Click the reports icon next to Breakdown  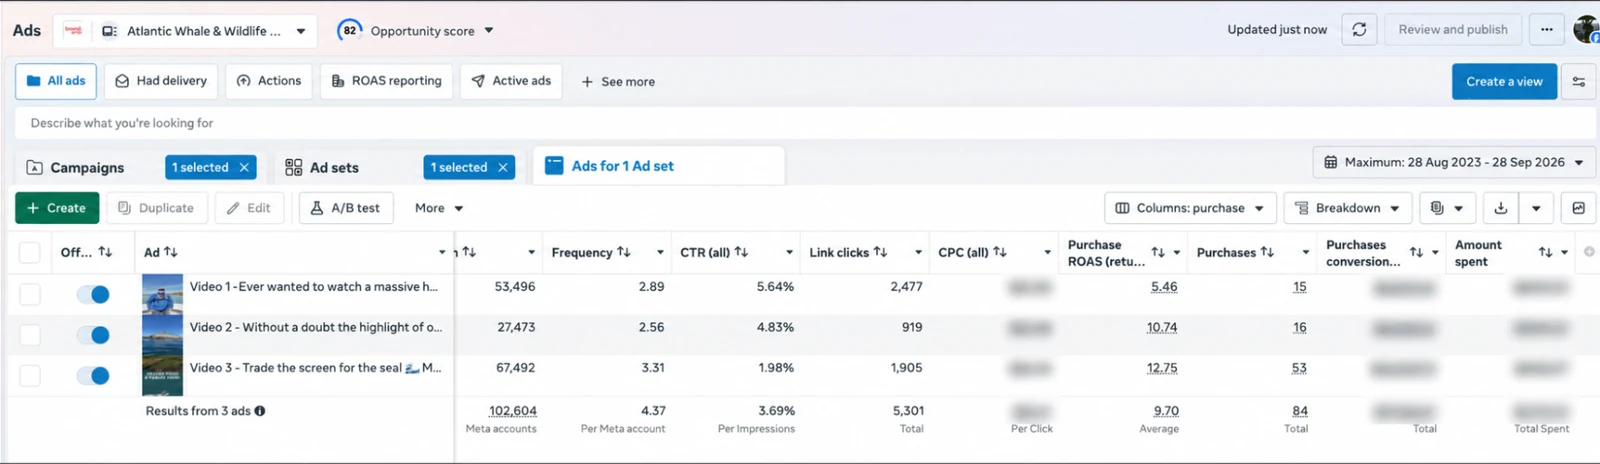coord(1446,208)
